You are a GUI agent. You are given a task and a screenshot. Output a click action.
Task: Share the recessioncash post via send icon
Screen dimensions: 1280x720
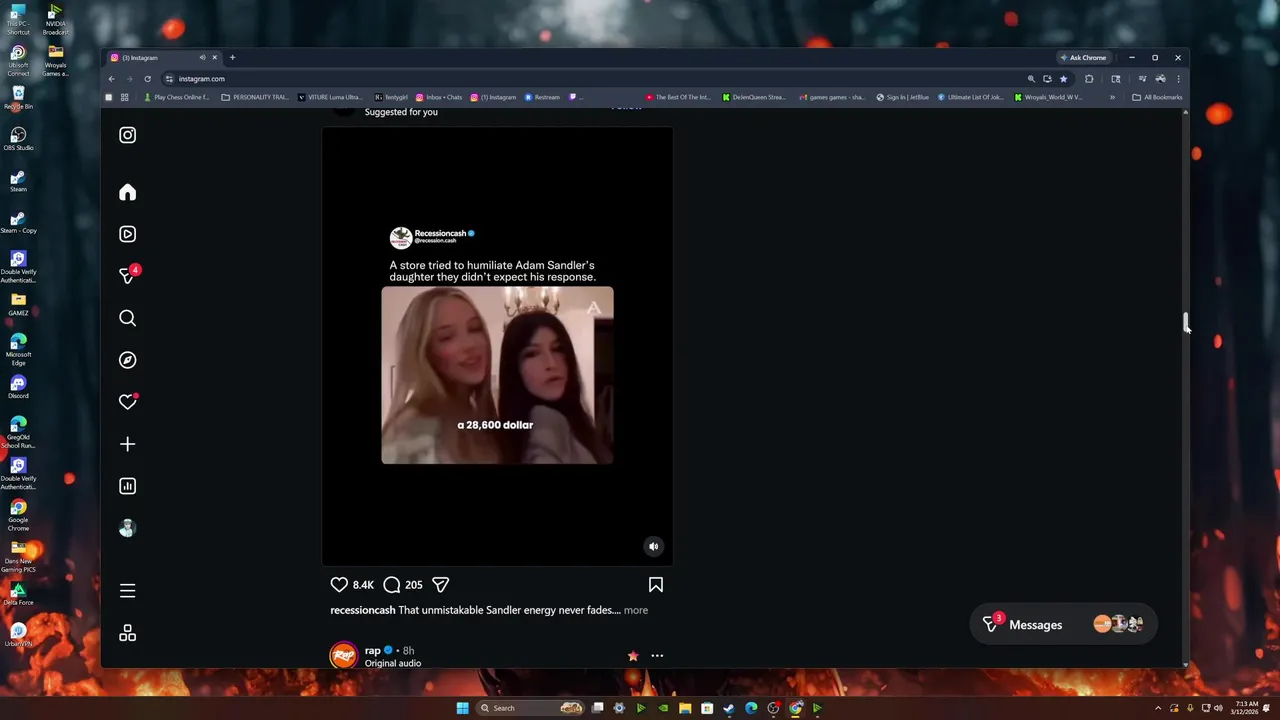tap(441, 585)
